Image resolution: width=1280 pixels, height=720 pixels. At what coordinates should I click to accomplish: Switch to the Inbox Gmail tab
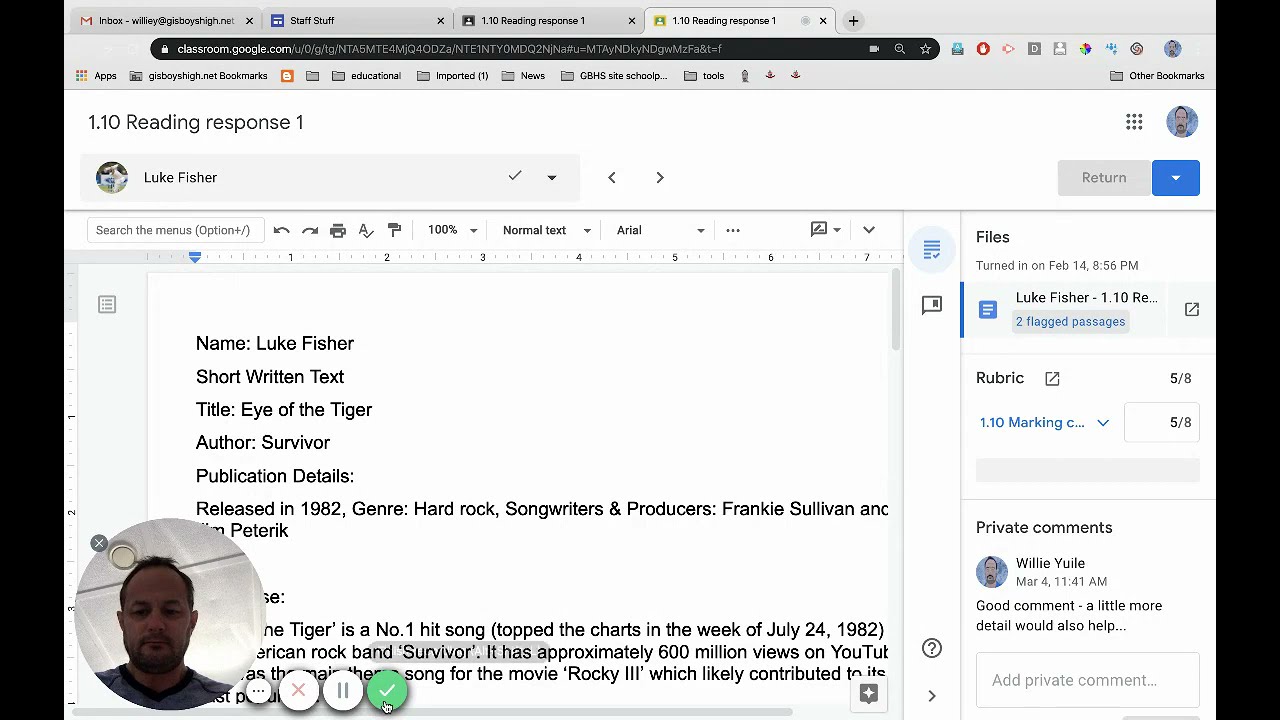click(x=165, y=20)
